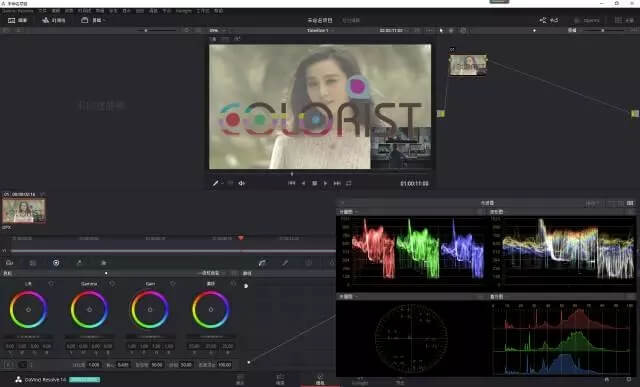The image size is (640, 387).
Task: Mute the viewer audio speaker icon
Action: click(x=242, y=183)
